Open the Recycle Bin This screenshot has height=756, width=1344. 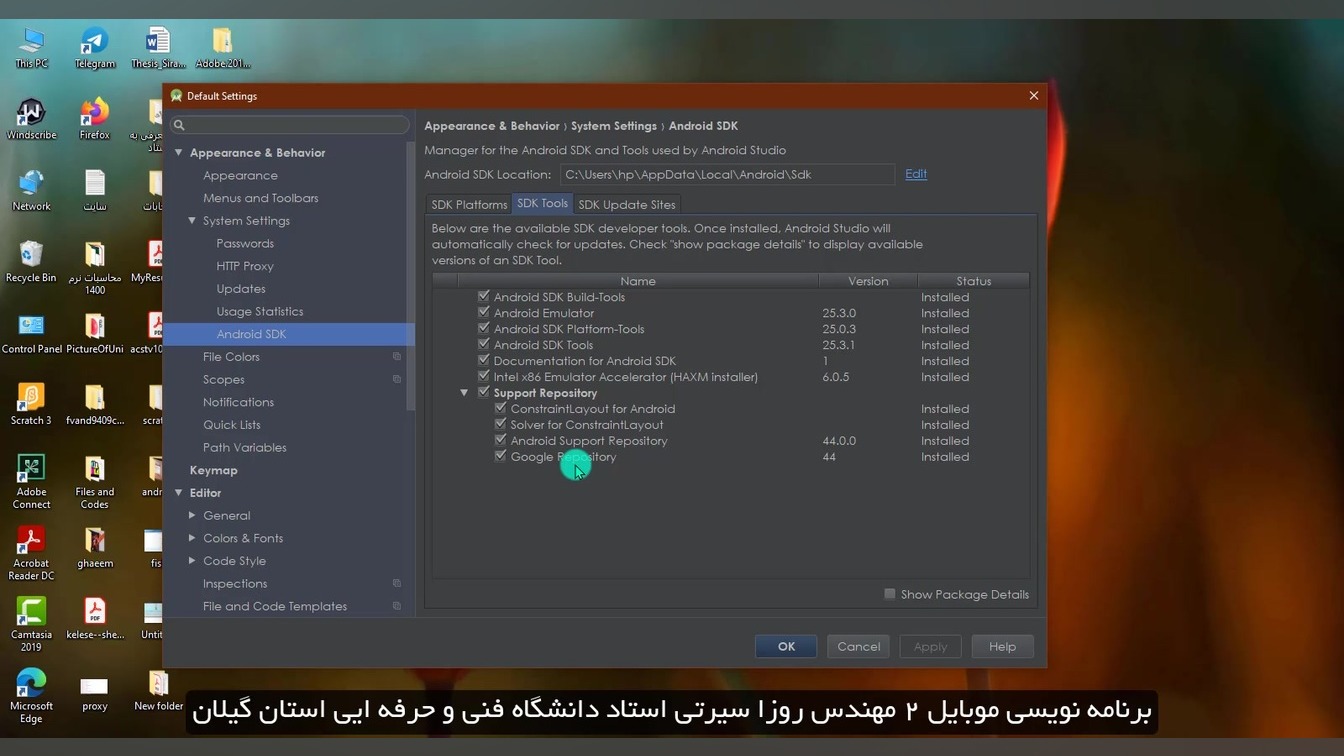pyautogui.click(x=31, y=262)
